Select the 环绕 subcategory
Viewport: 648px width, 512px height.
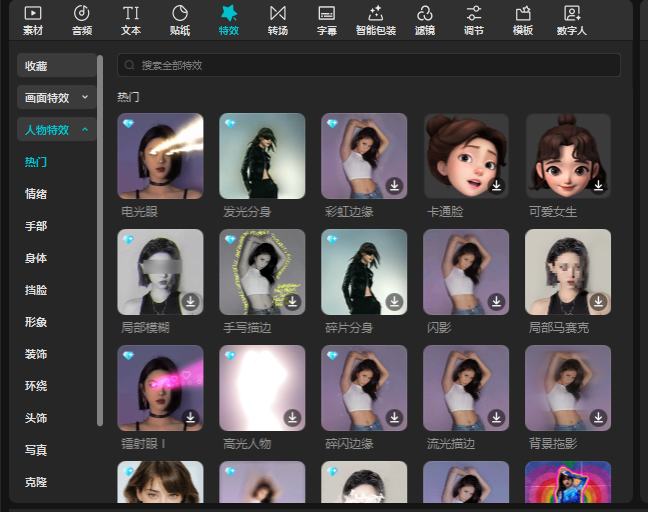coord(36,386)
